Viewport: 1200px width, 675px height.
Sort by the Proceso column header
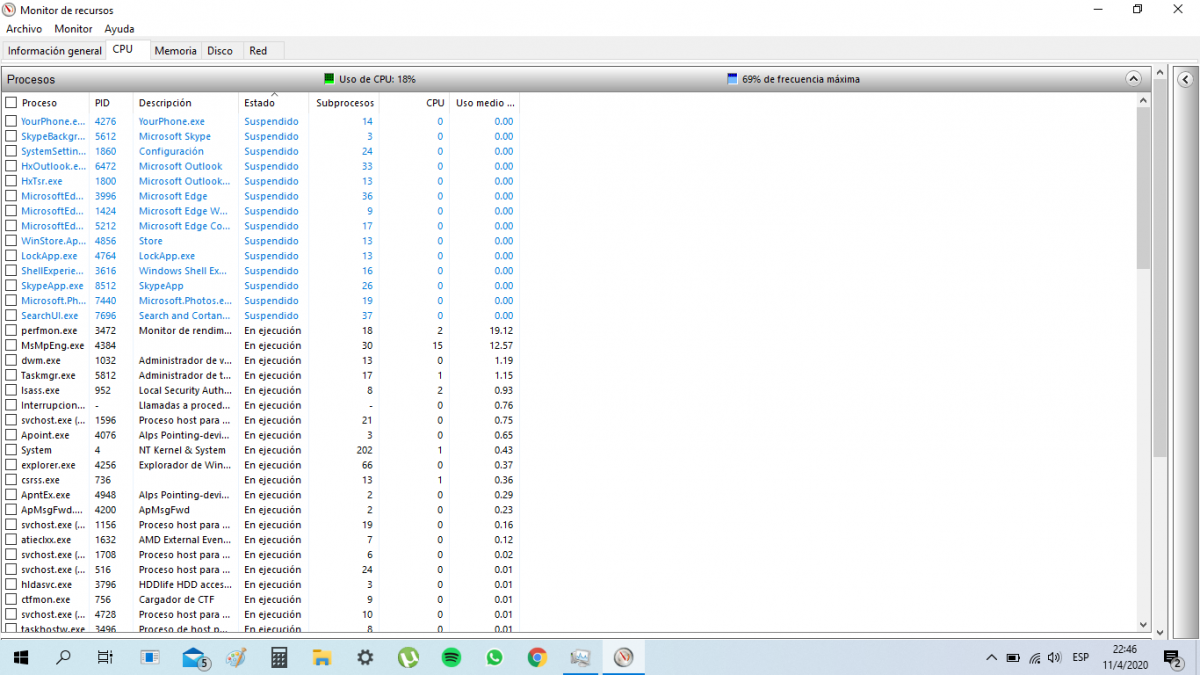[39, 103]
